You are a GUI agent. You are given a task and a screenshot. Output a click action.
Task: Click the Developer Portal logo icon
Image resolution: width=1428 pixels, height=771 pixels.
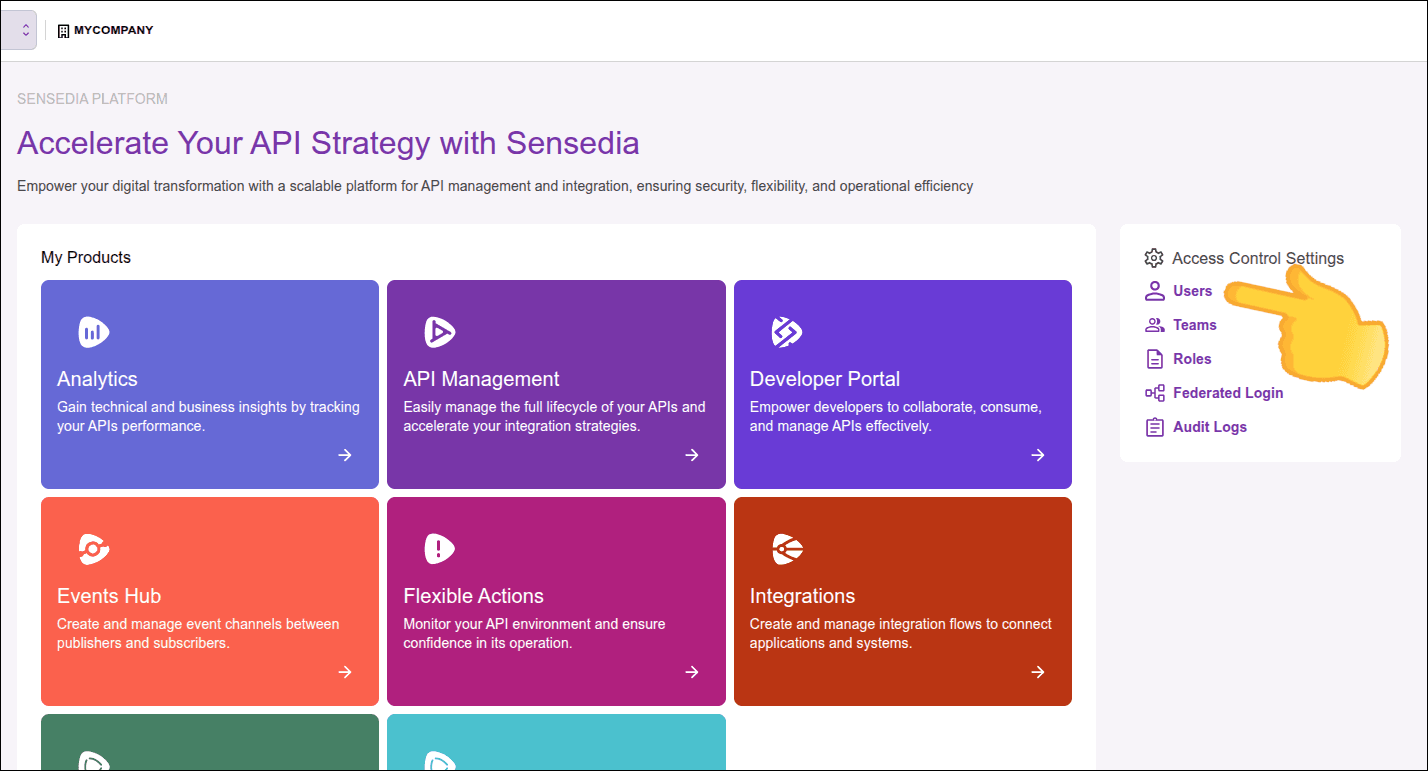click(786, 332)
